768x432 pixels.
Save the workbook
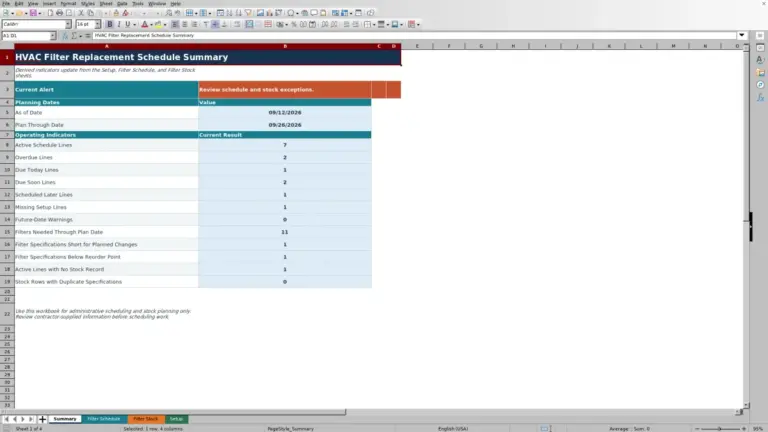click(x=33, y=13)
